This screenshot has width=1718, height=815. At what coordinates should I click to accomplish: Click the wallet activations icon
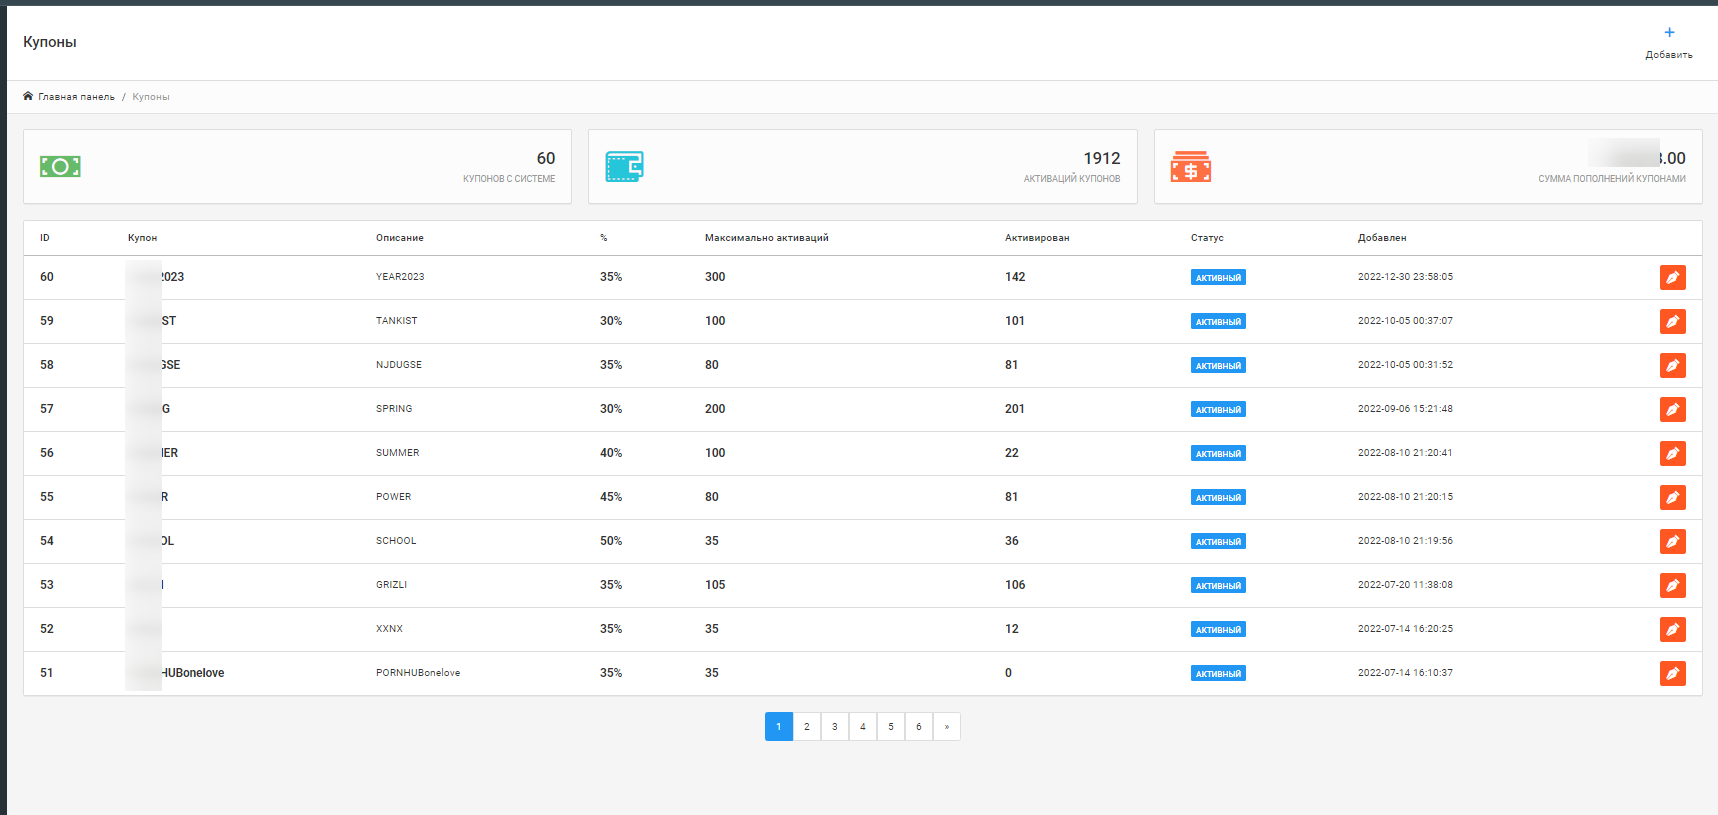tap(624, 167)
